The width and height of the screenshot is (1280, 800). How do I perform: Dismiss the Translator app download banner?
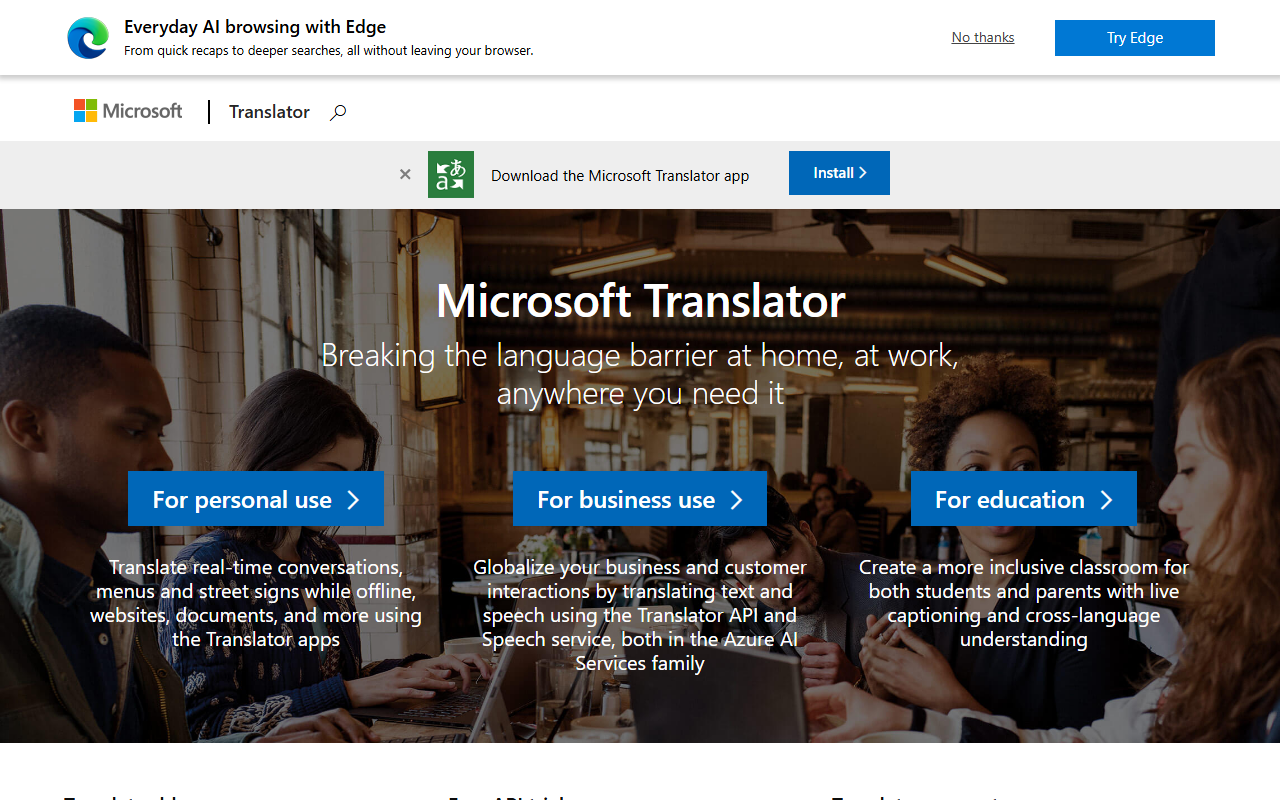[405, 174]
